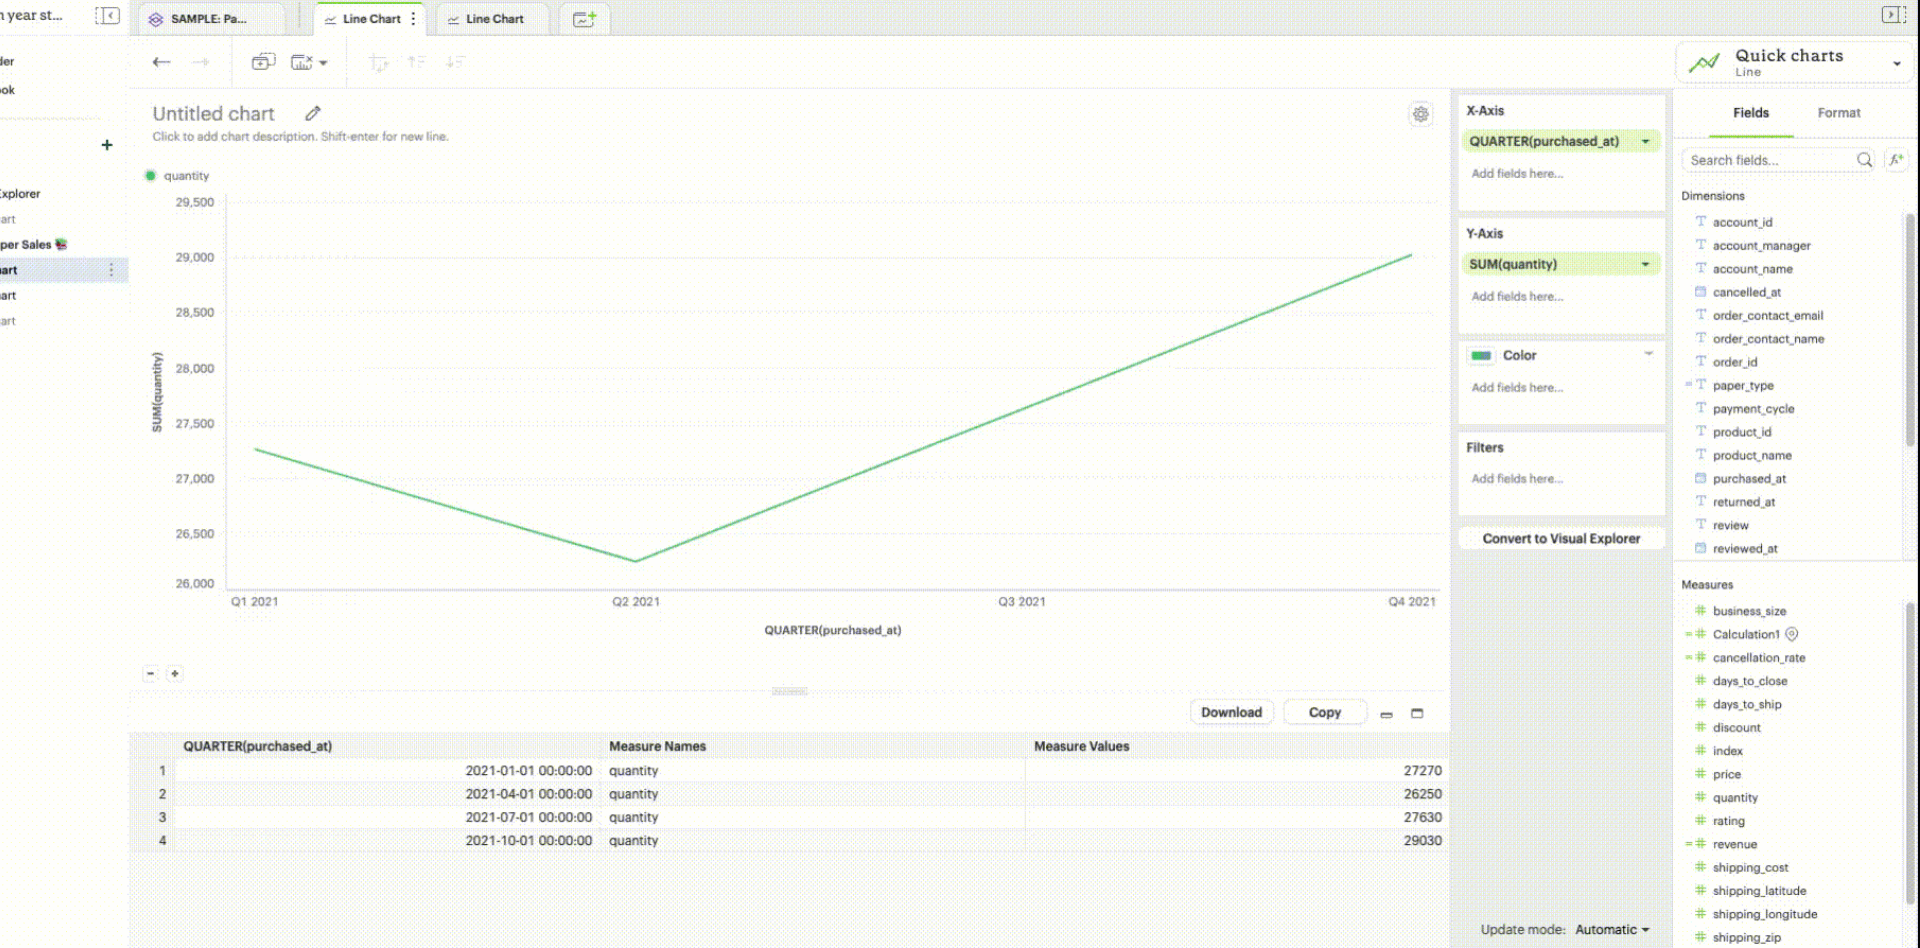Viewport: 1920px width, 948px height.
Task: Click the Color swatch in the Color shelf
Action: (1483, 354)
